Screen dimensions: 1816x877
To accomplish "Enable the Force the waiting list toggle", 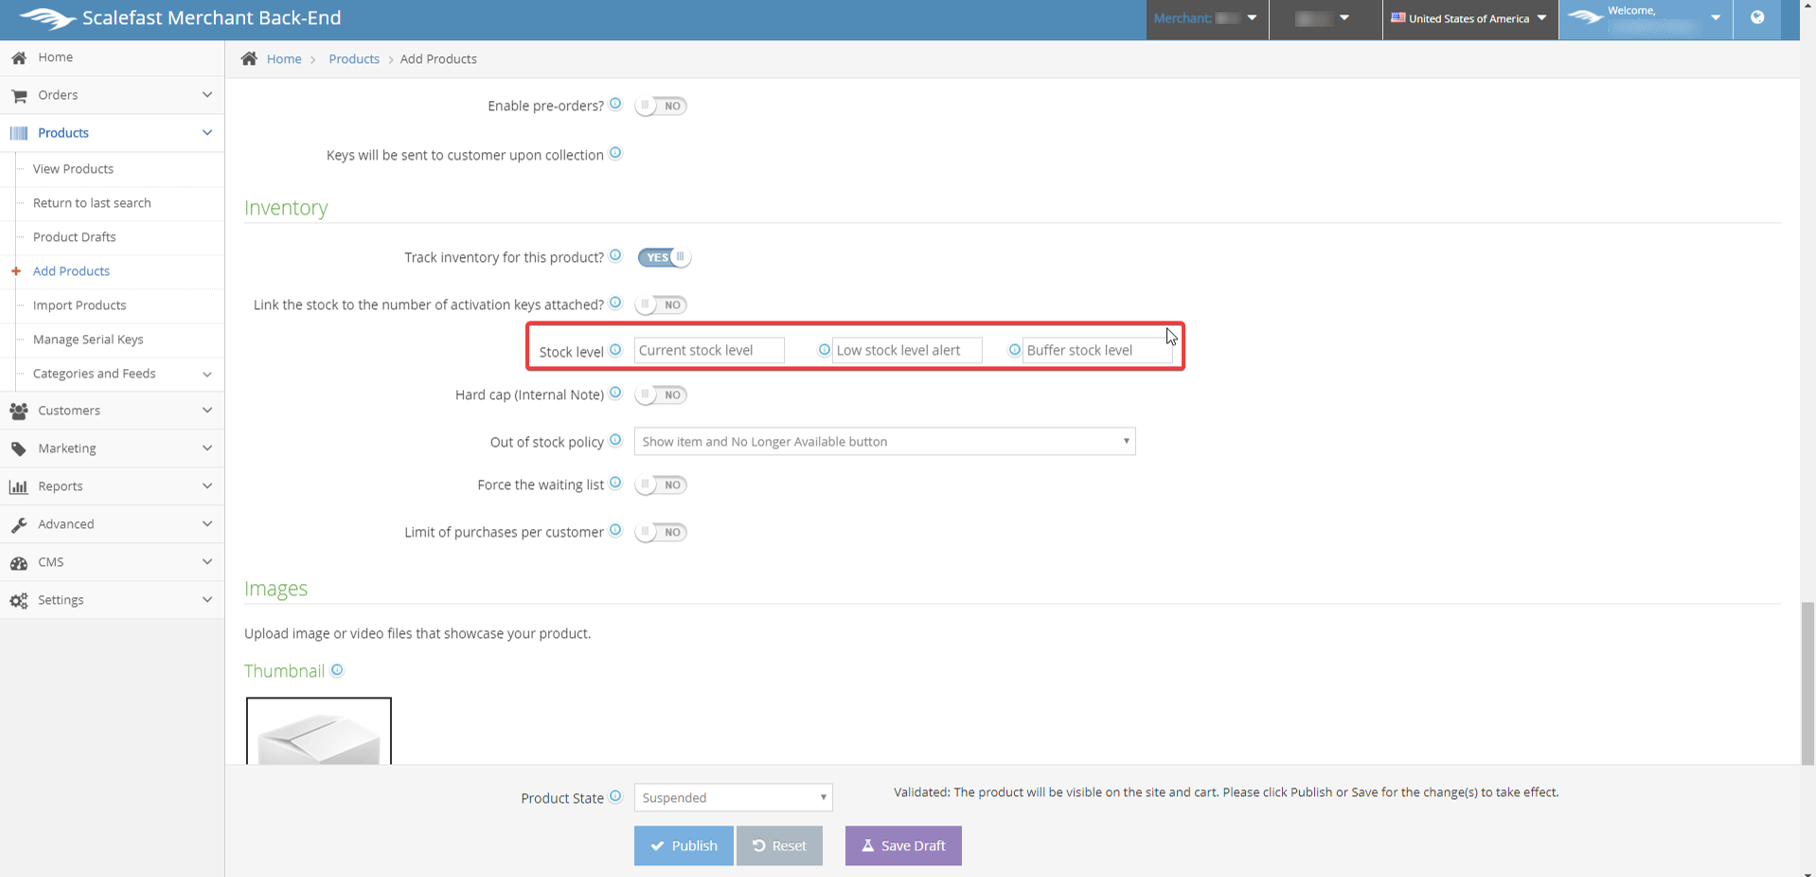I will tap(661, 485).
